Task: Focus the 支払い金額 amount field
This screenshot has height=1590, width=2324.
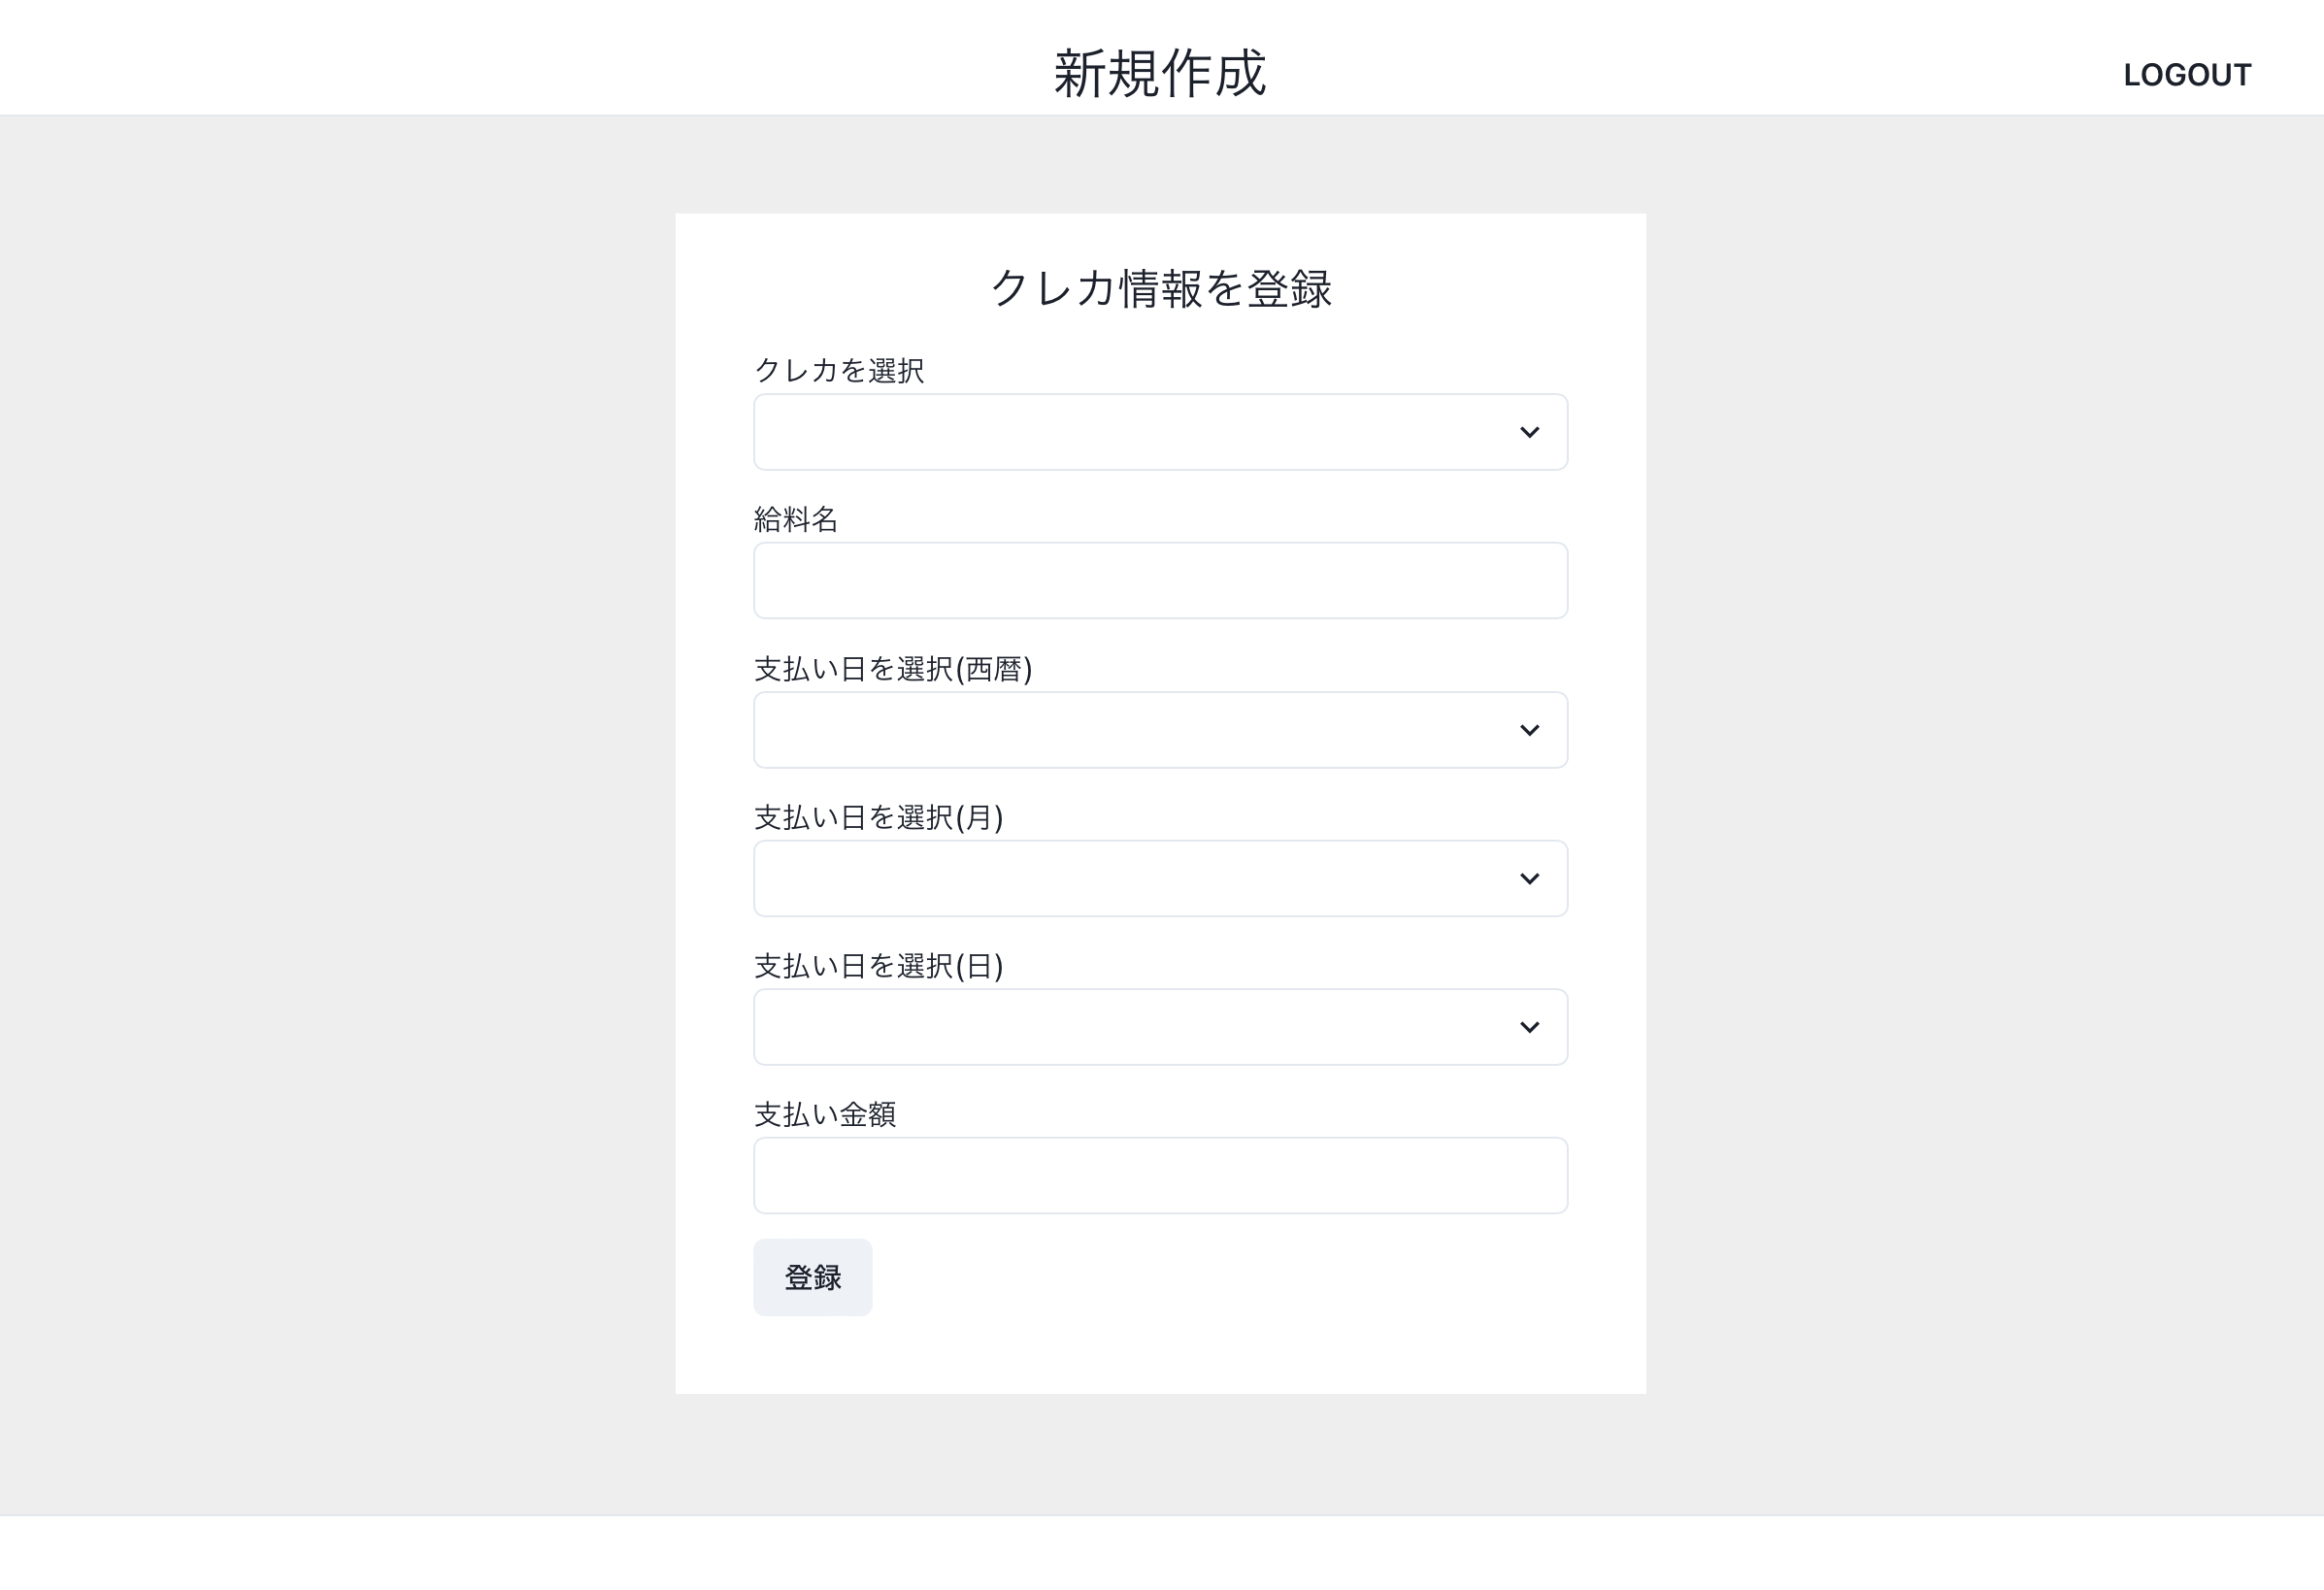Action: (1160, 1175)
